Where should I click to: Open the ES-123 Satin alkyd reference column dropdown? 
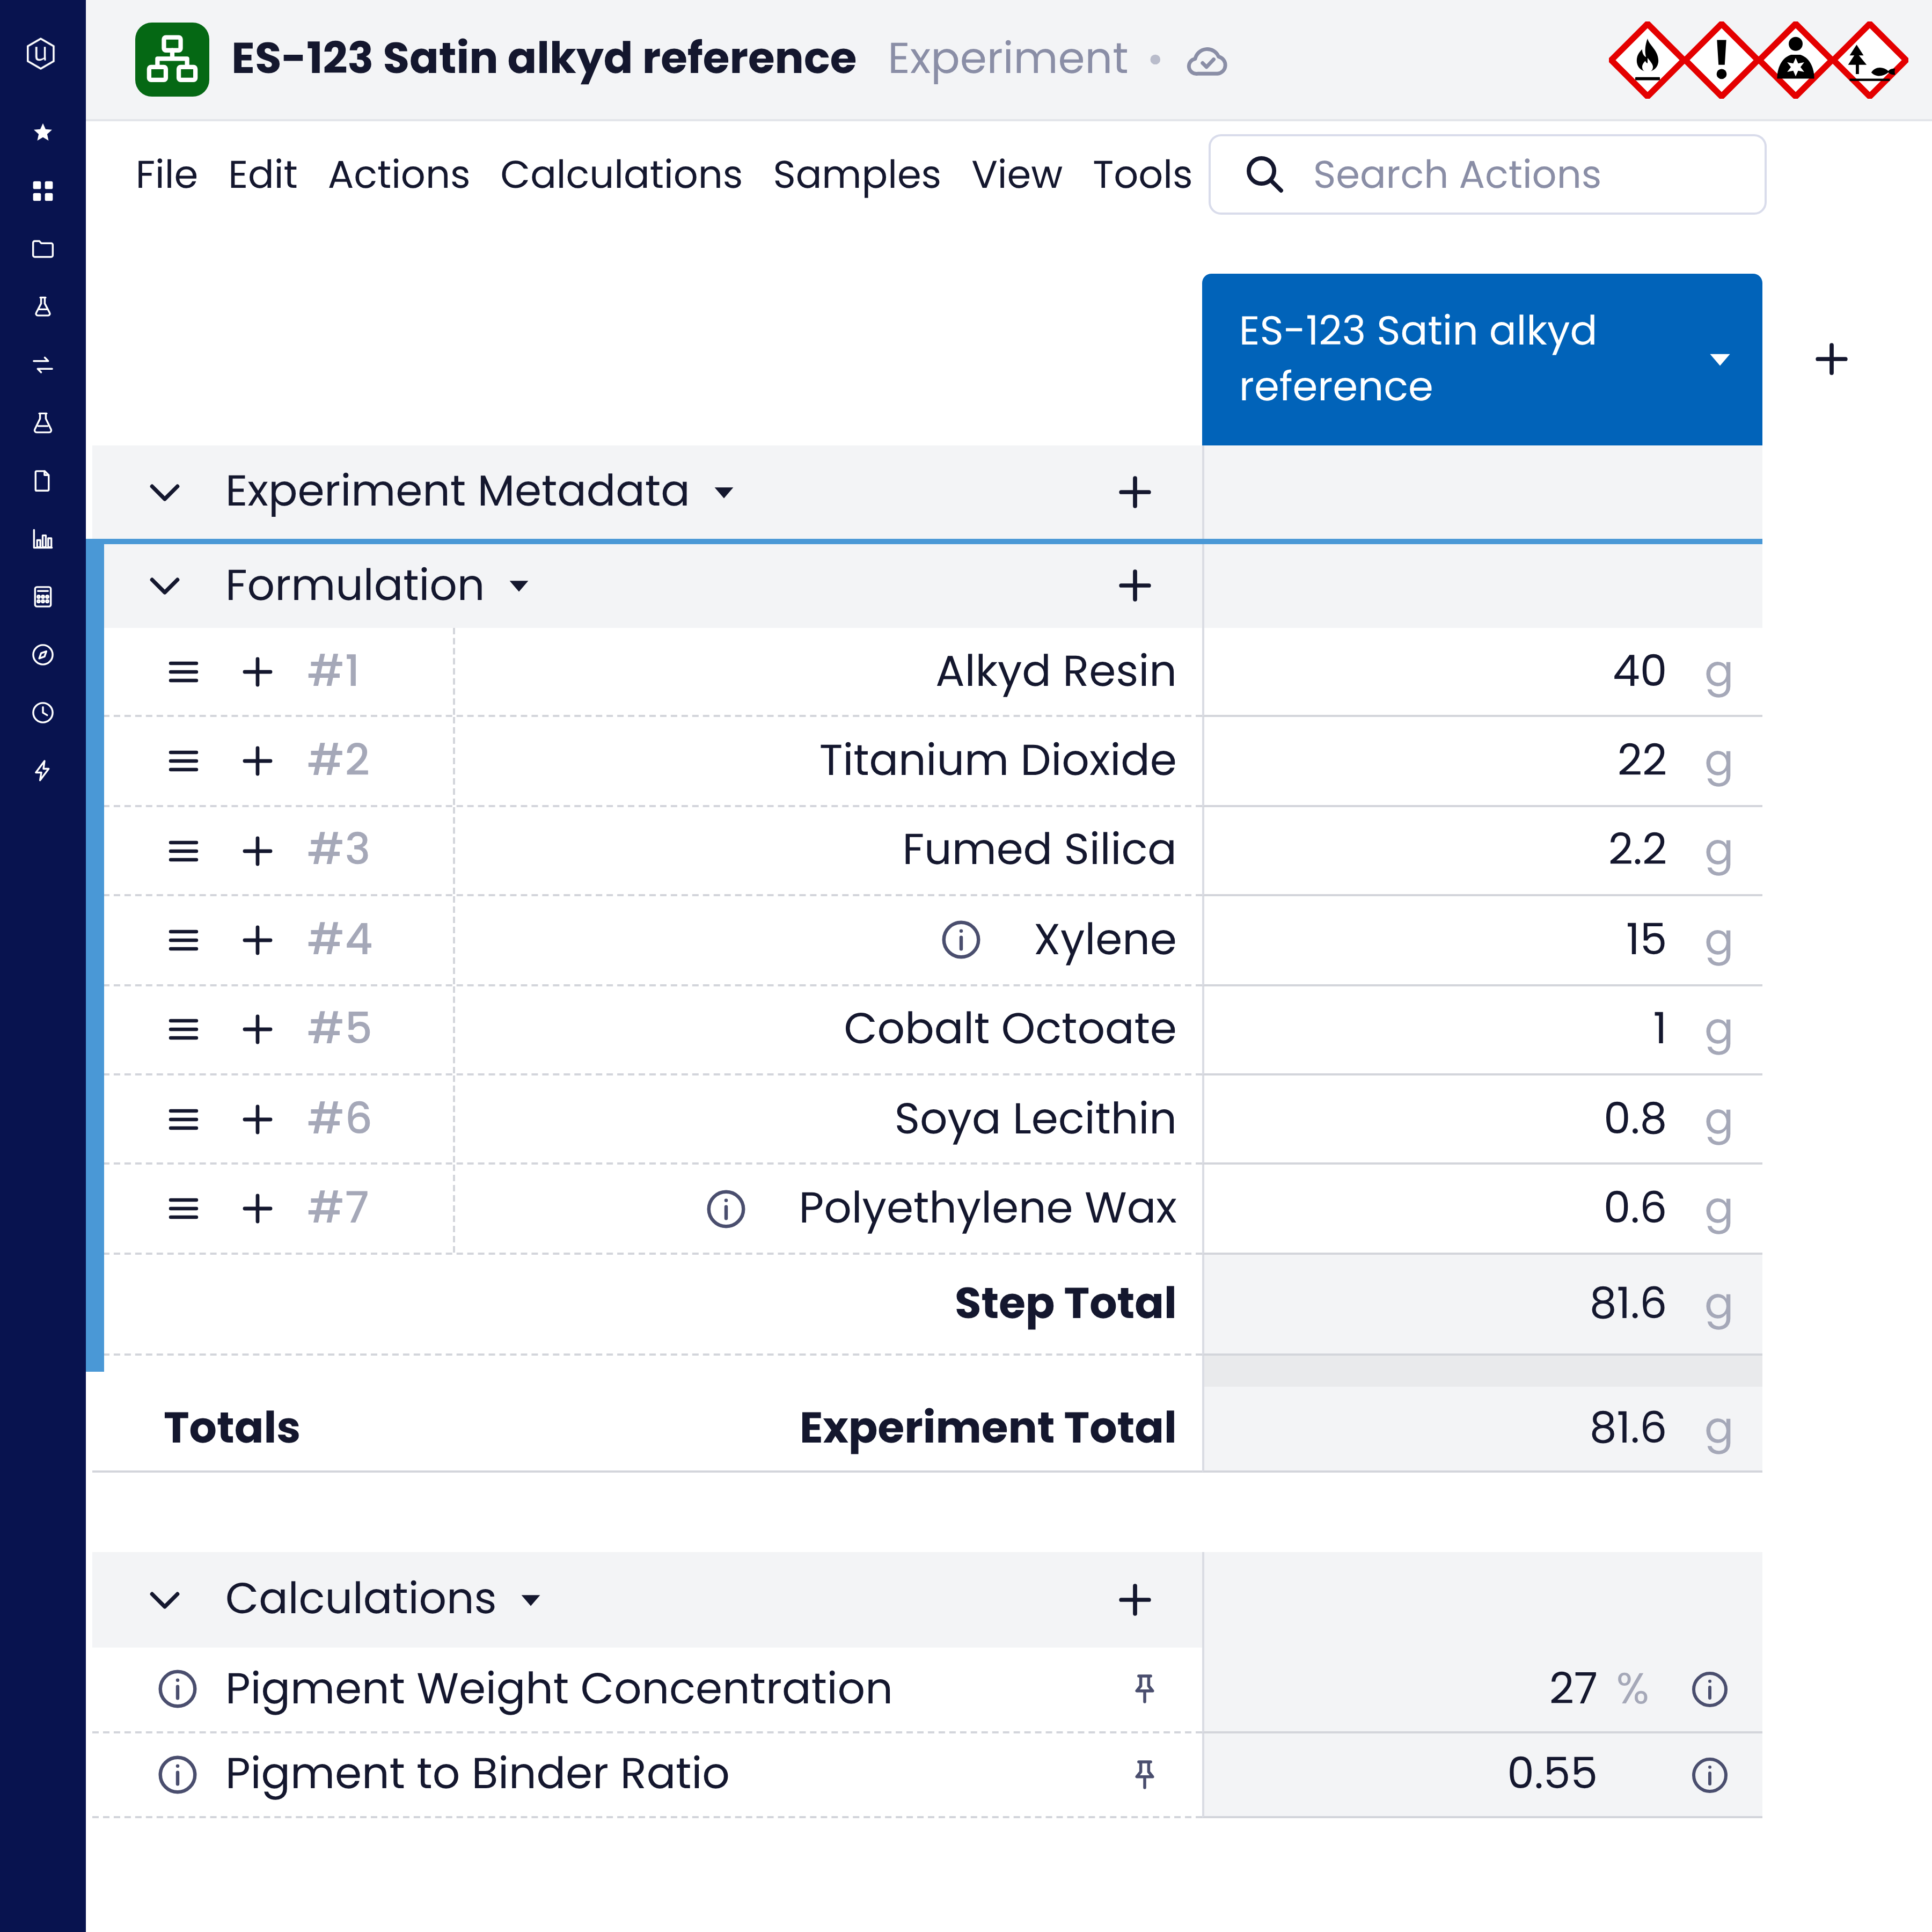point(1719,360)
